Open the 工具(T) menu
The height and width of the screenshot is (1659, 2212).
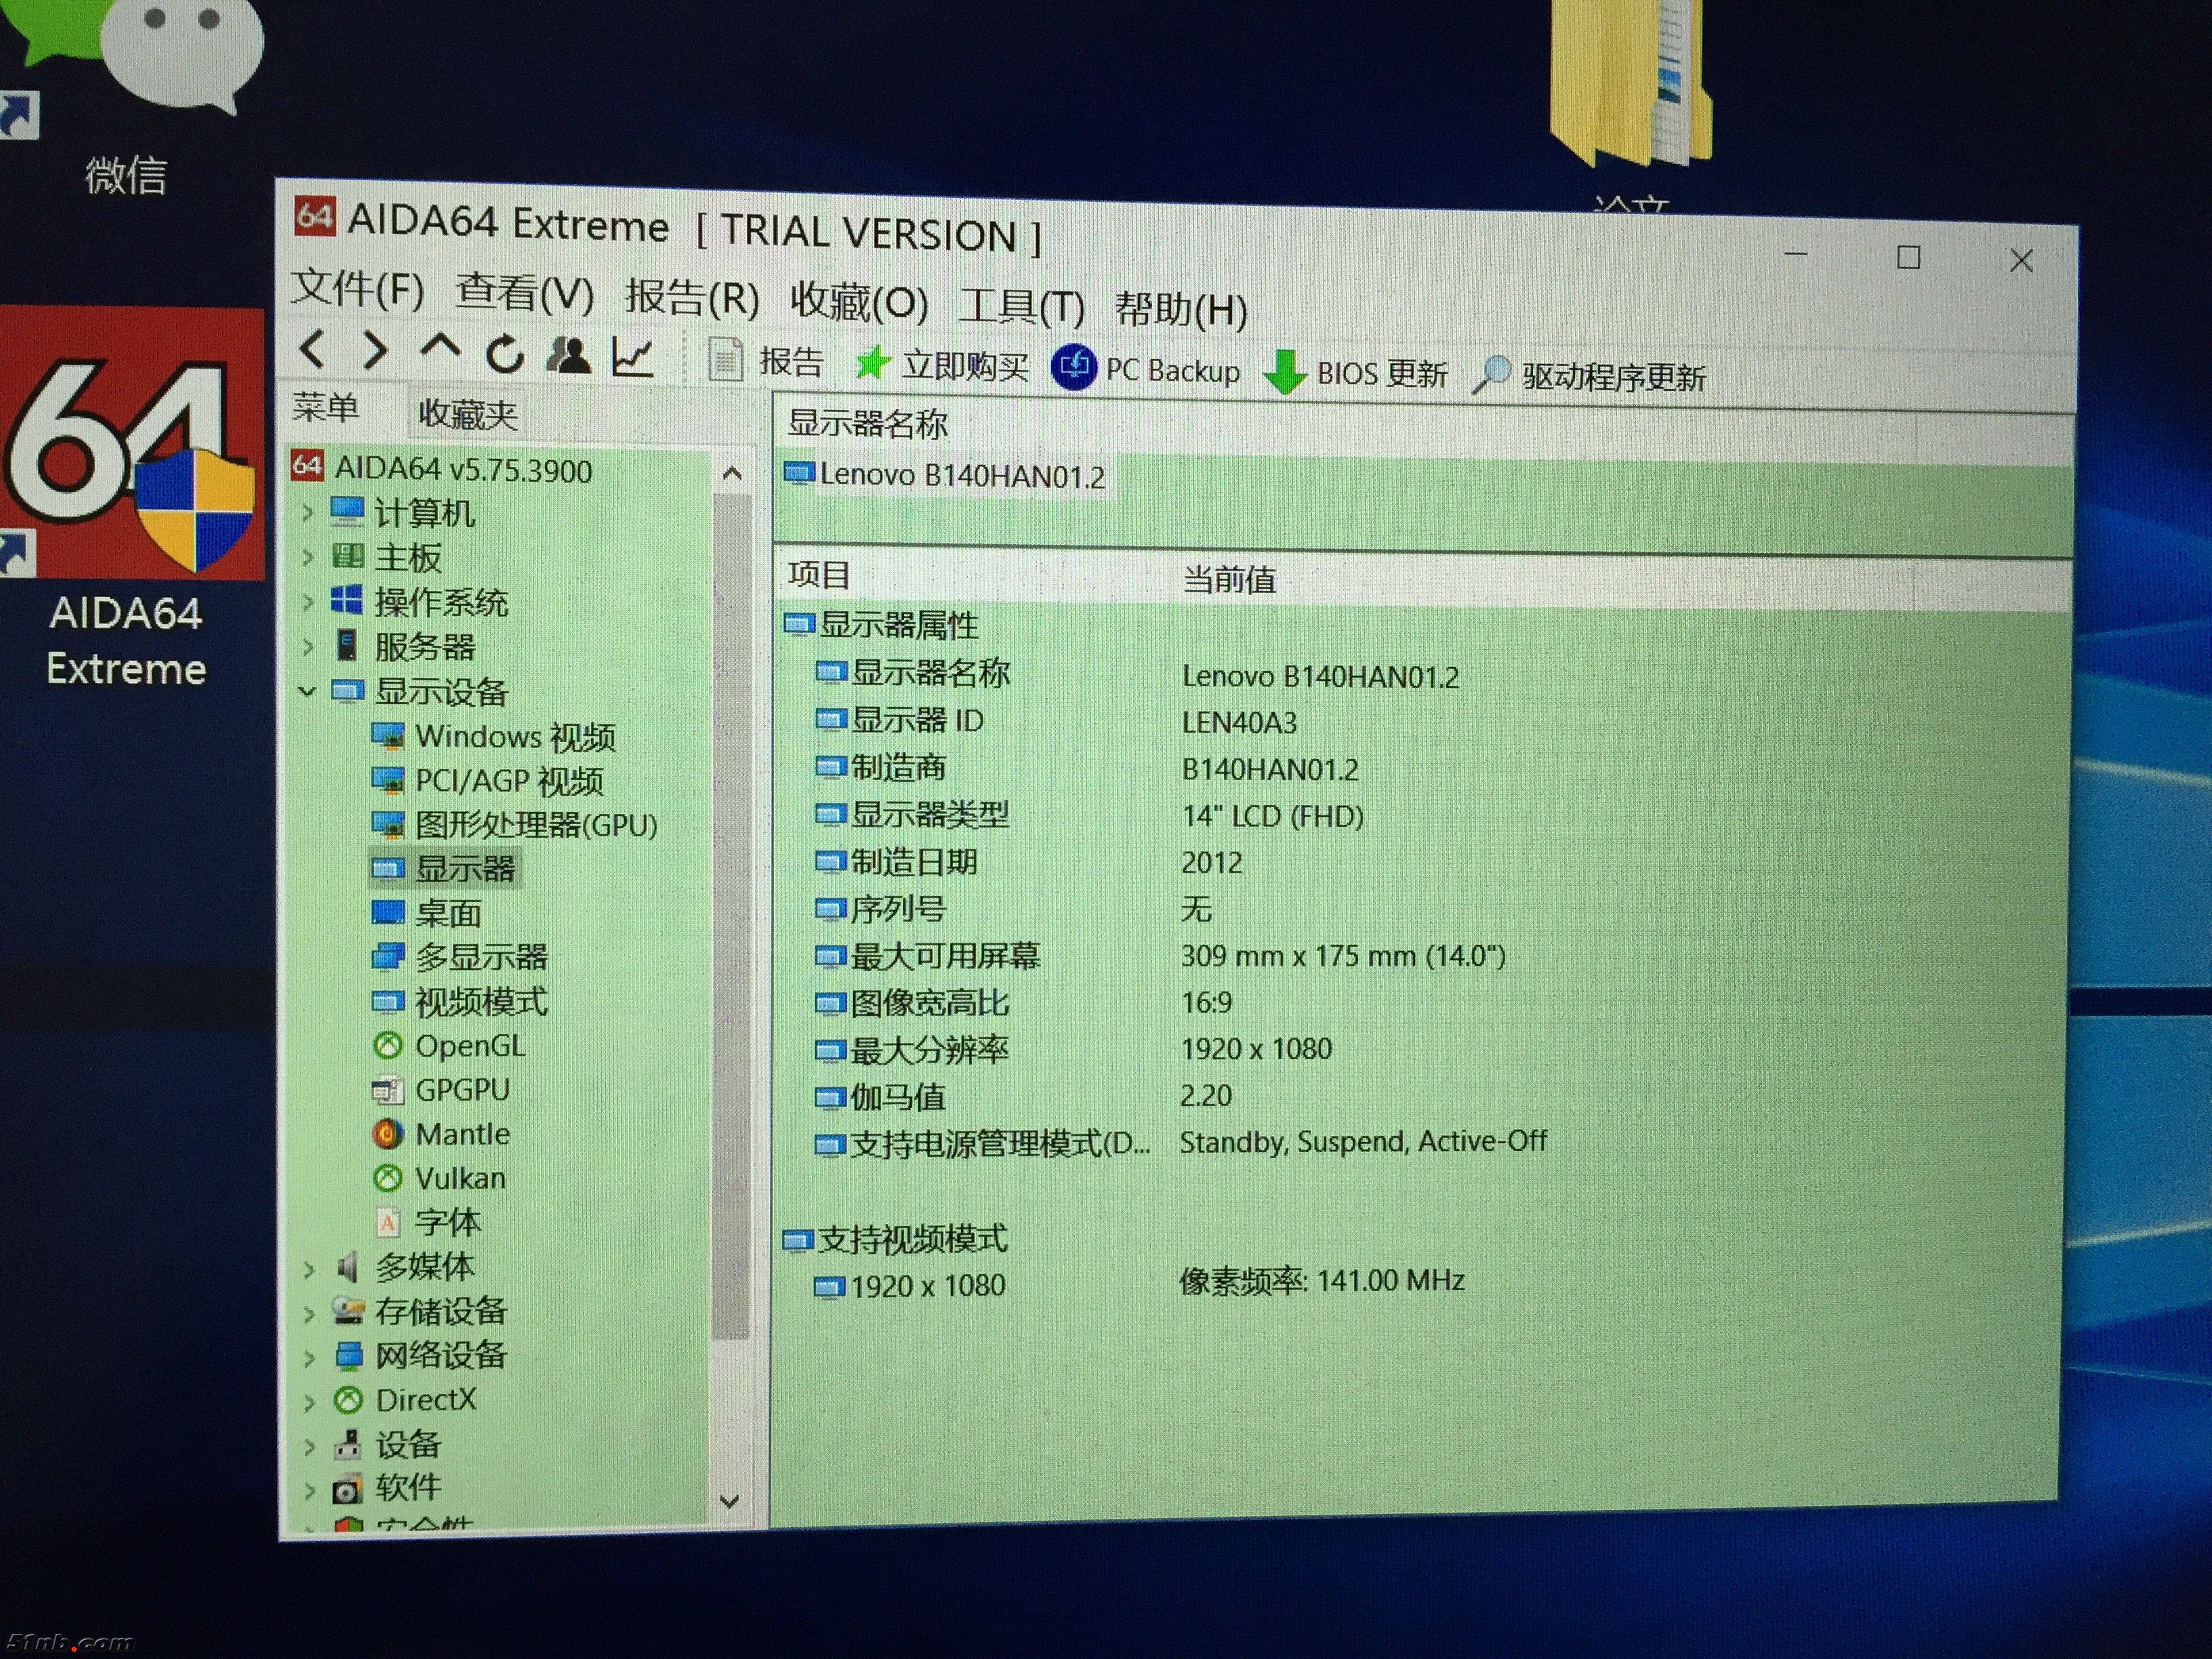pos(1022,306)
